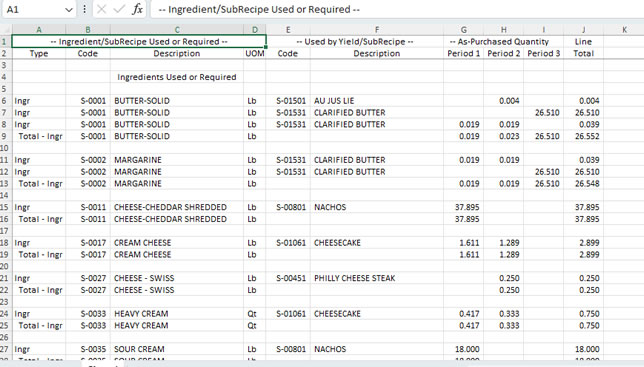The height and width of the screenshot is (367, 644).
Task: Click the 'Ingredients Used or Required' cell
Action: click(177, 77)
